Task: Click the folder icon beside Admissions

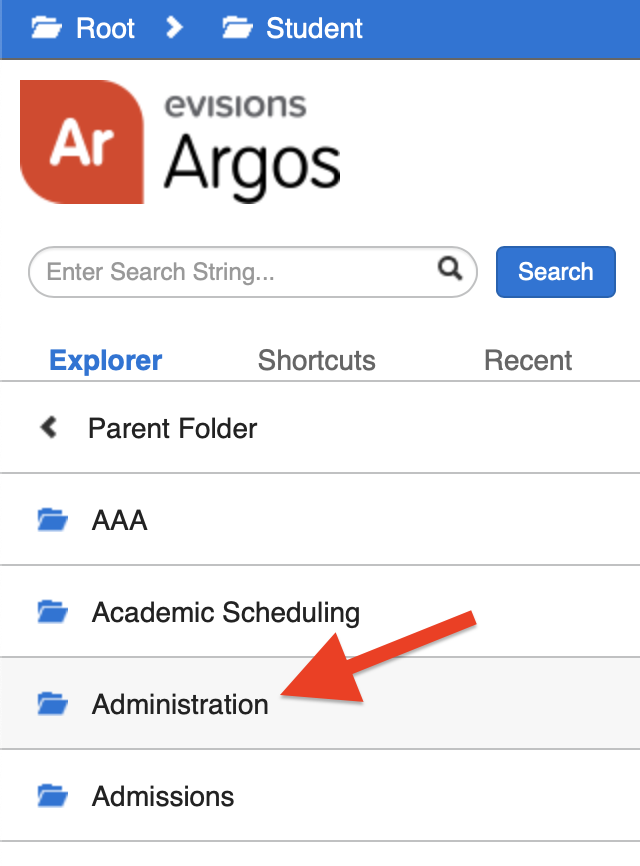Action: (52, 795)
